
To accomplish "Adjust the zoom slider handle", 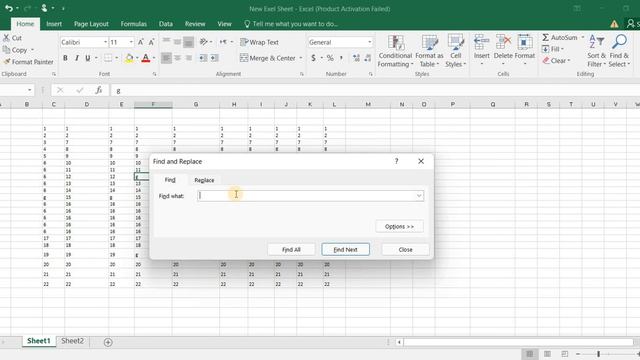I will [x=598, y=354].
